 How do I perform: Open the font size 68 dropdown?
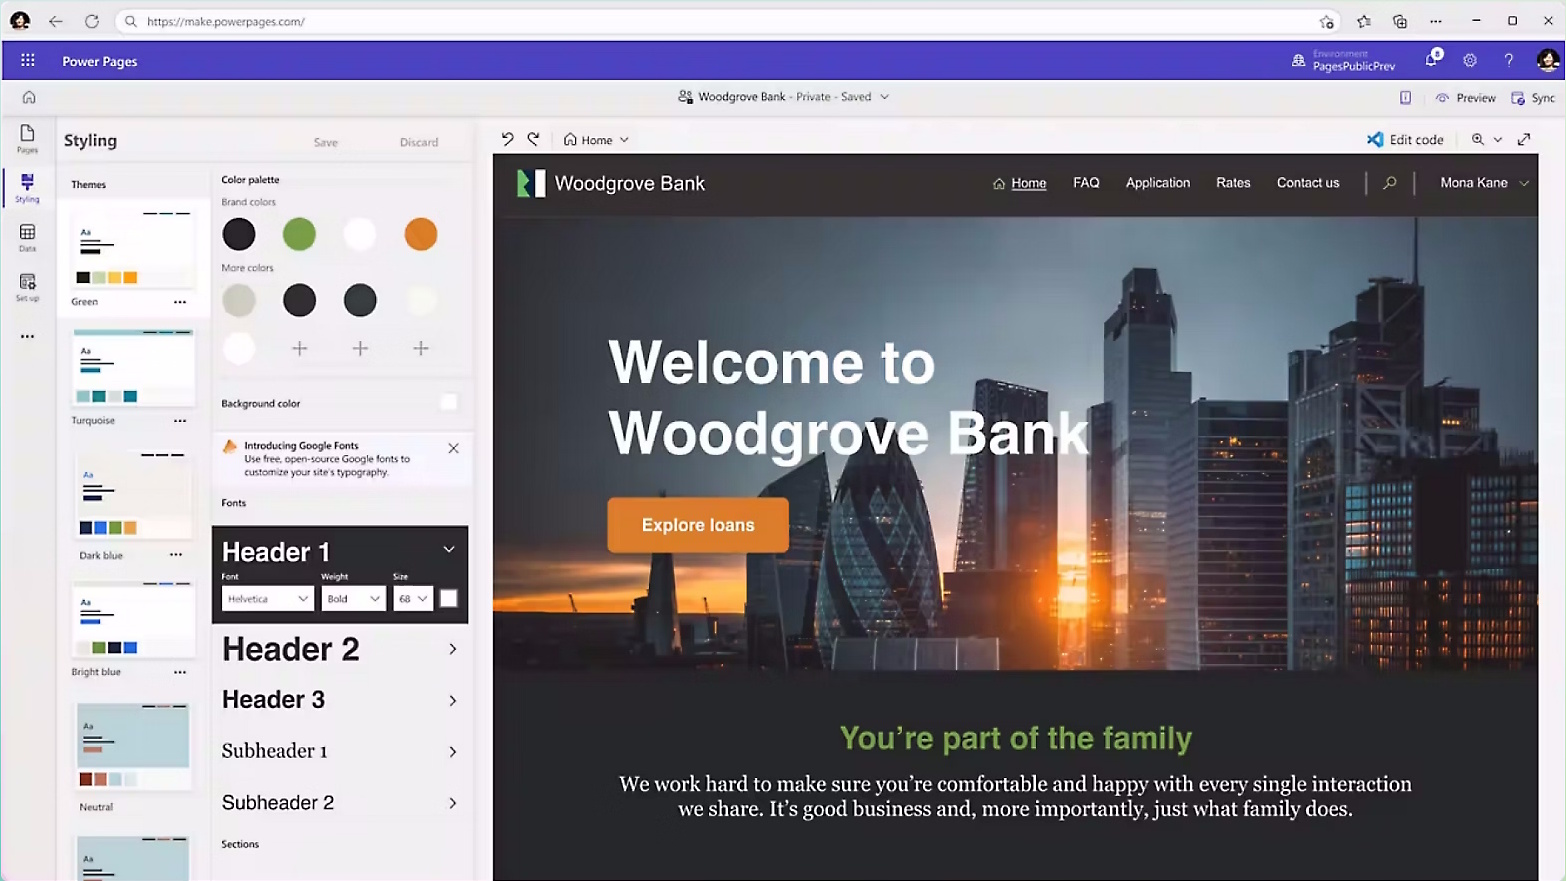pyautogui.click(x=412, y=598)
